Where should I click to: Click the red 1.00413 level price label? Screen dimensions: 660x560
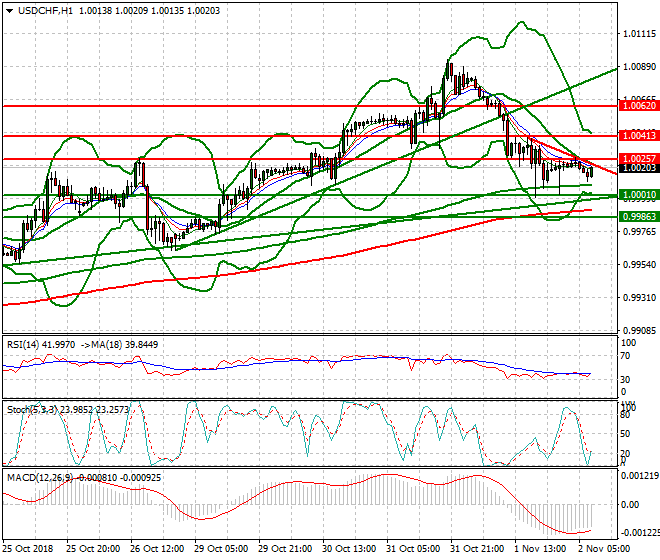pyautogui.click(x=639, y=136)
